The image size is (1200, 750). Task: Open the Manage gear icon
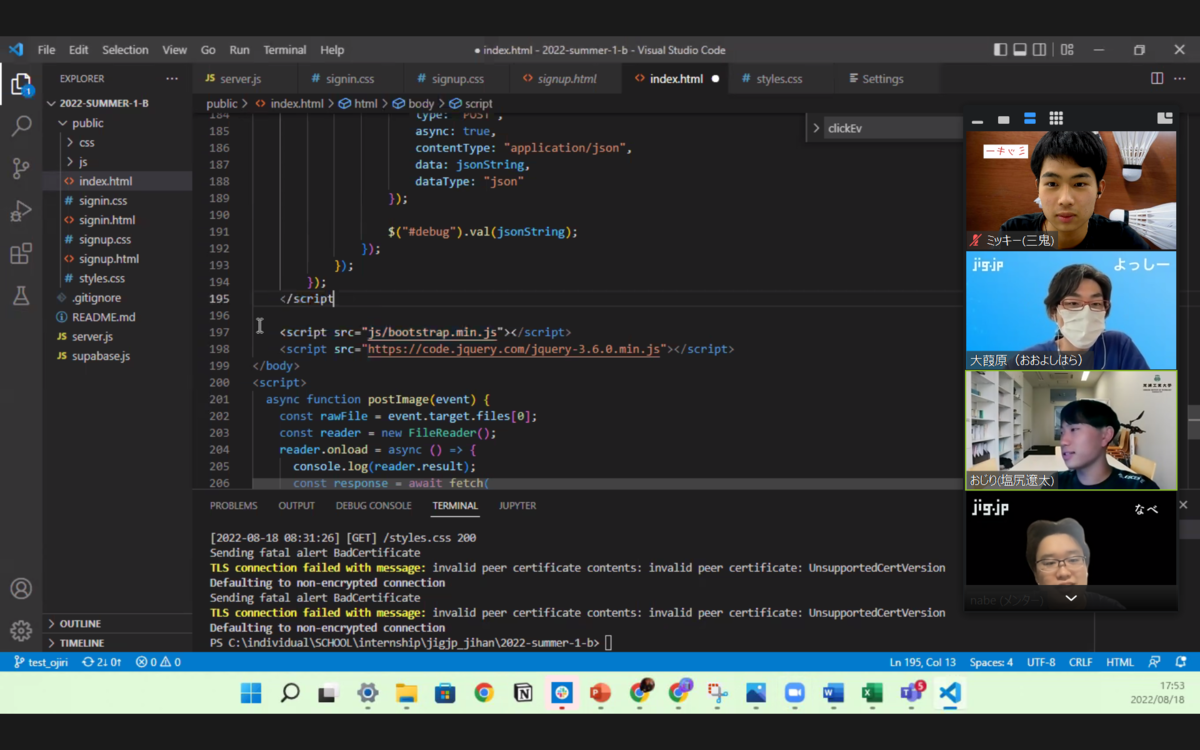coord(21,630)
